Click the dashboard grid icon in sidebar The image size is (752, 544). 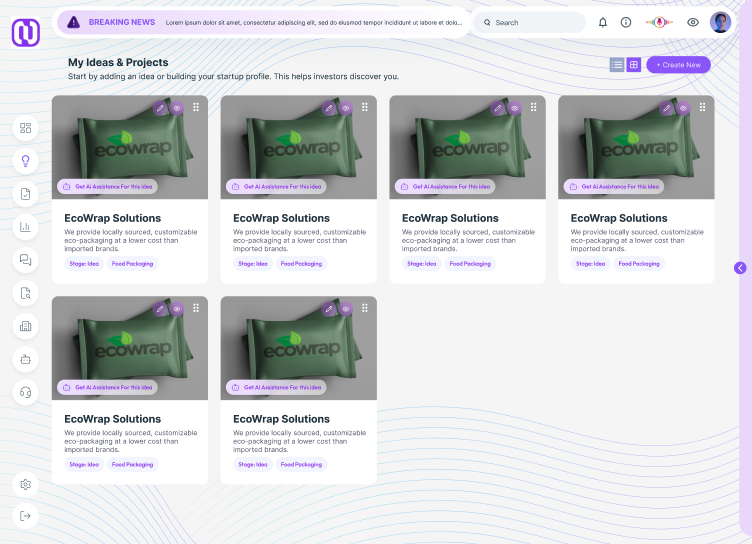(x=26, y=128)
